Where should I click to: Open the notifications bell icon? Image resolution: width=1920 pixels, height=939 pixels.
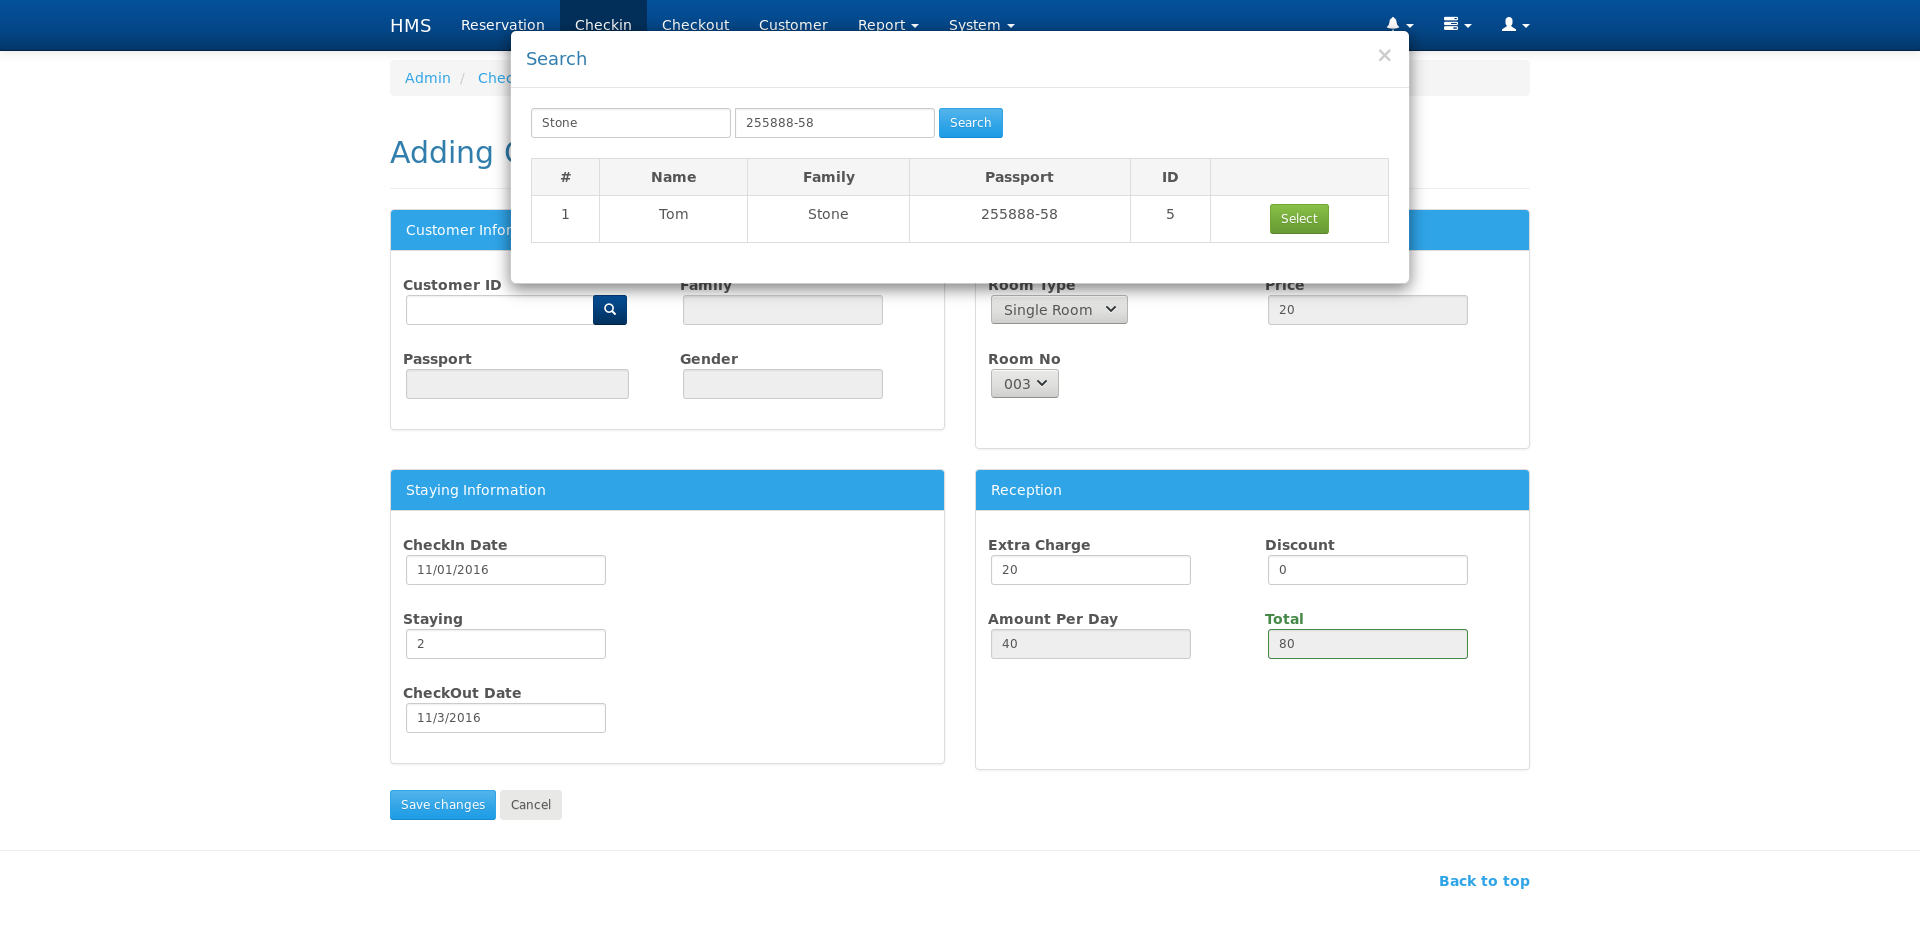click(x=1397, y=25)
